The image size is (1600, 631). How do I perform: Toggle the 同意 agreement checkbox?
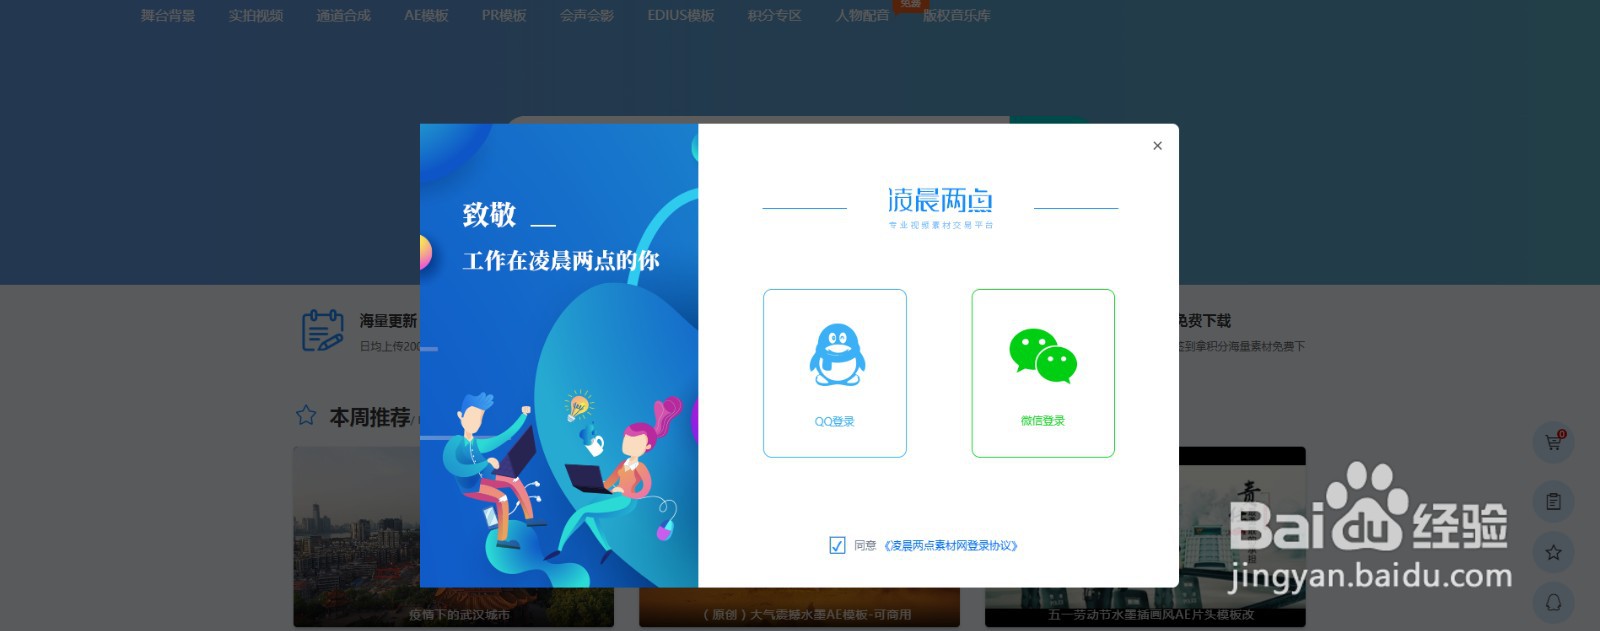[x=837, y=546]
